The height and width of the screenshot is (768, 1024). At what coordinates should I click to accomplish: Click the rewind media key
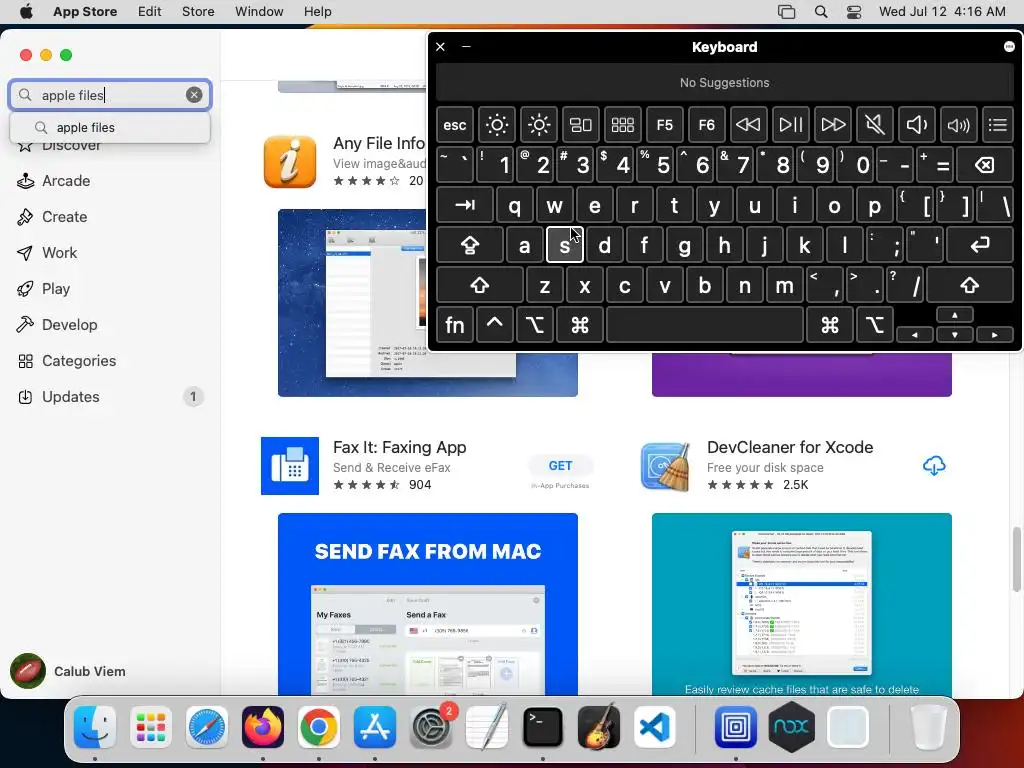[x=748, y=125]
